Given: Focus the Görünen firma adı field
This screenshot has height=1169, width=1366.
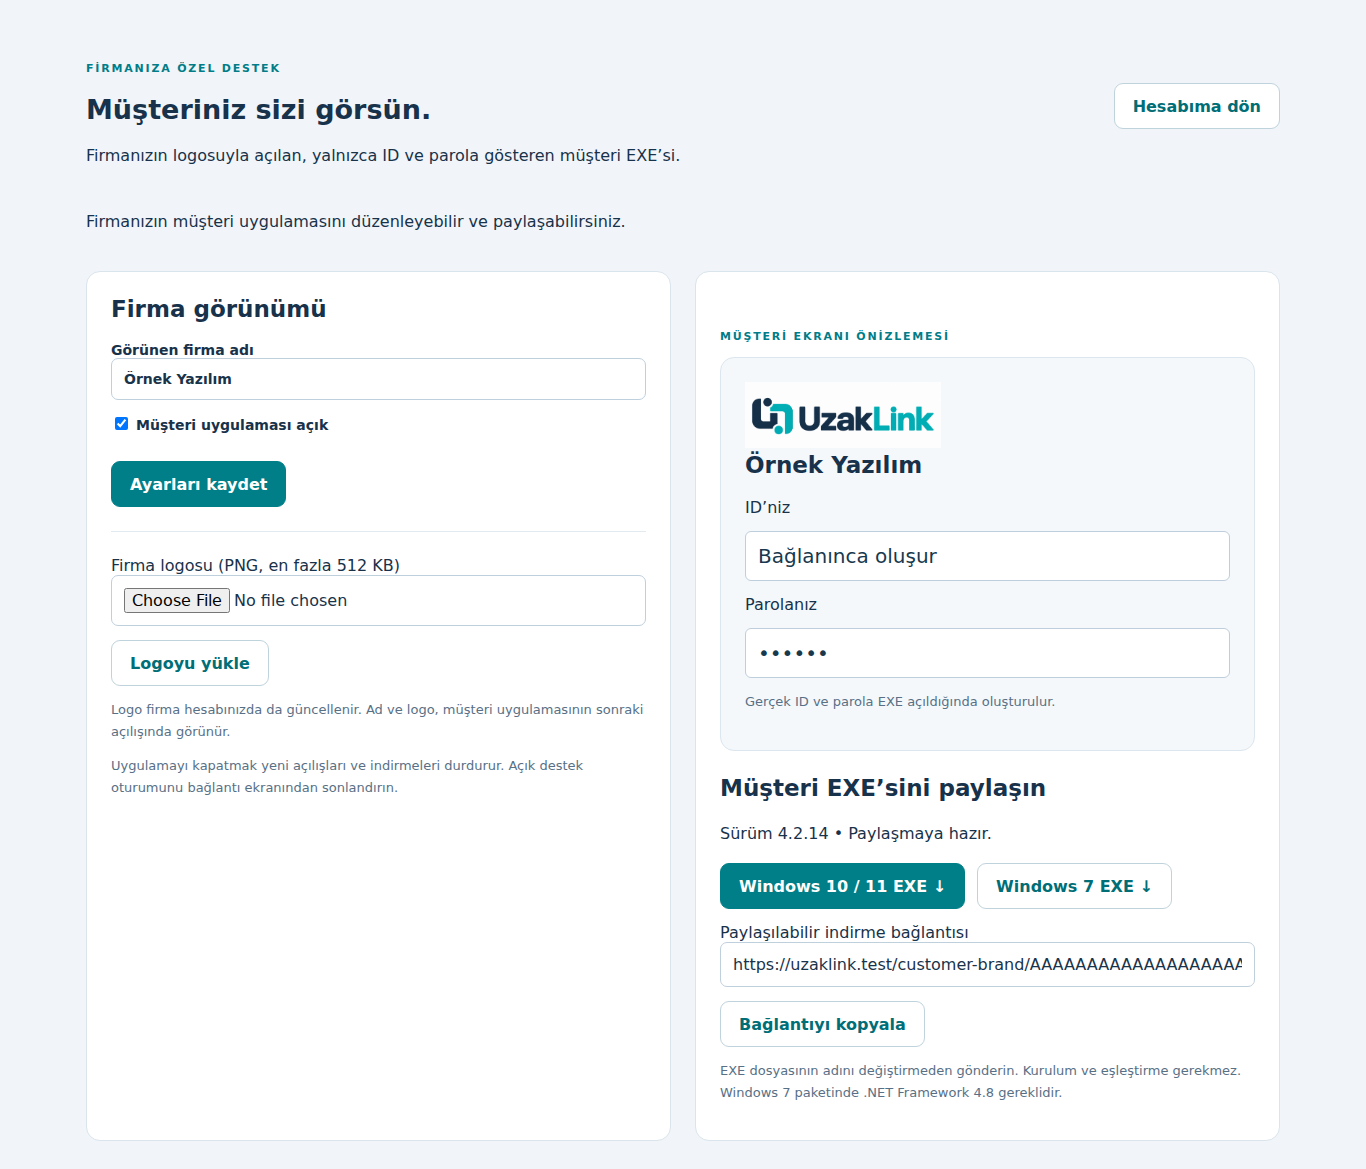Looking at the screenshot, I should (378, 379).
